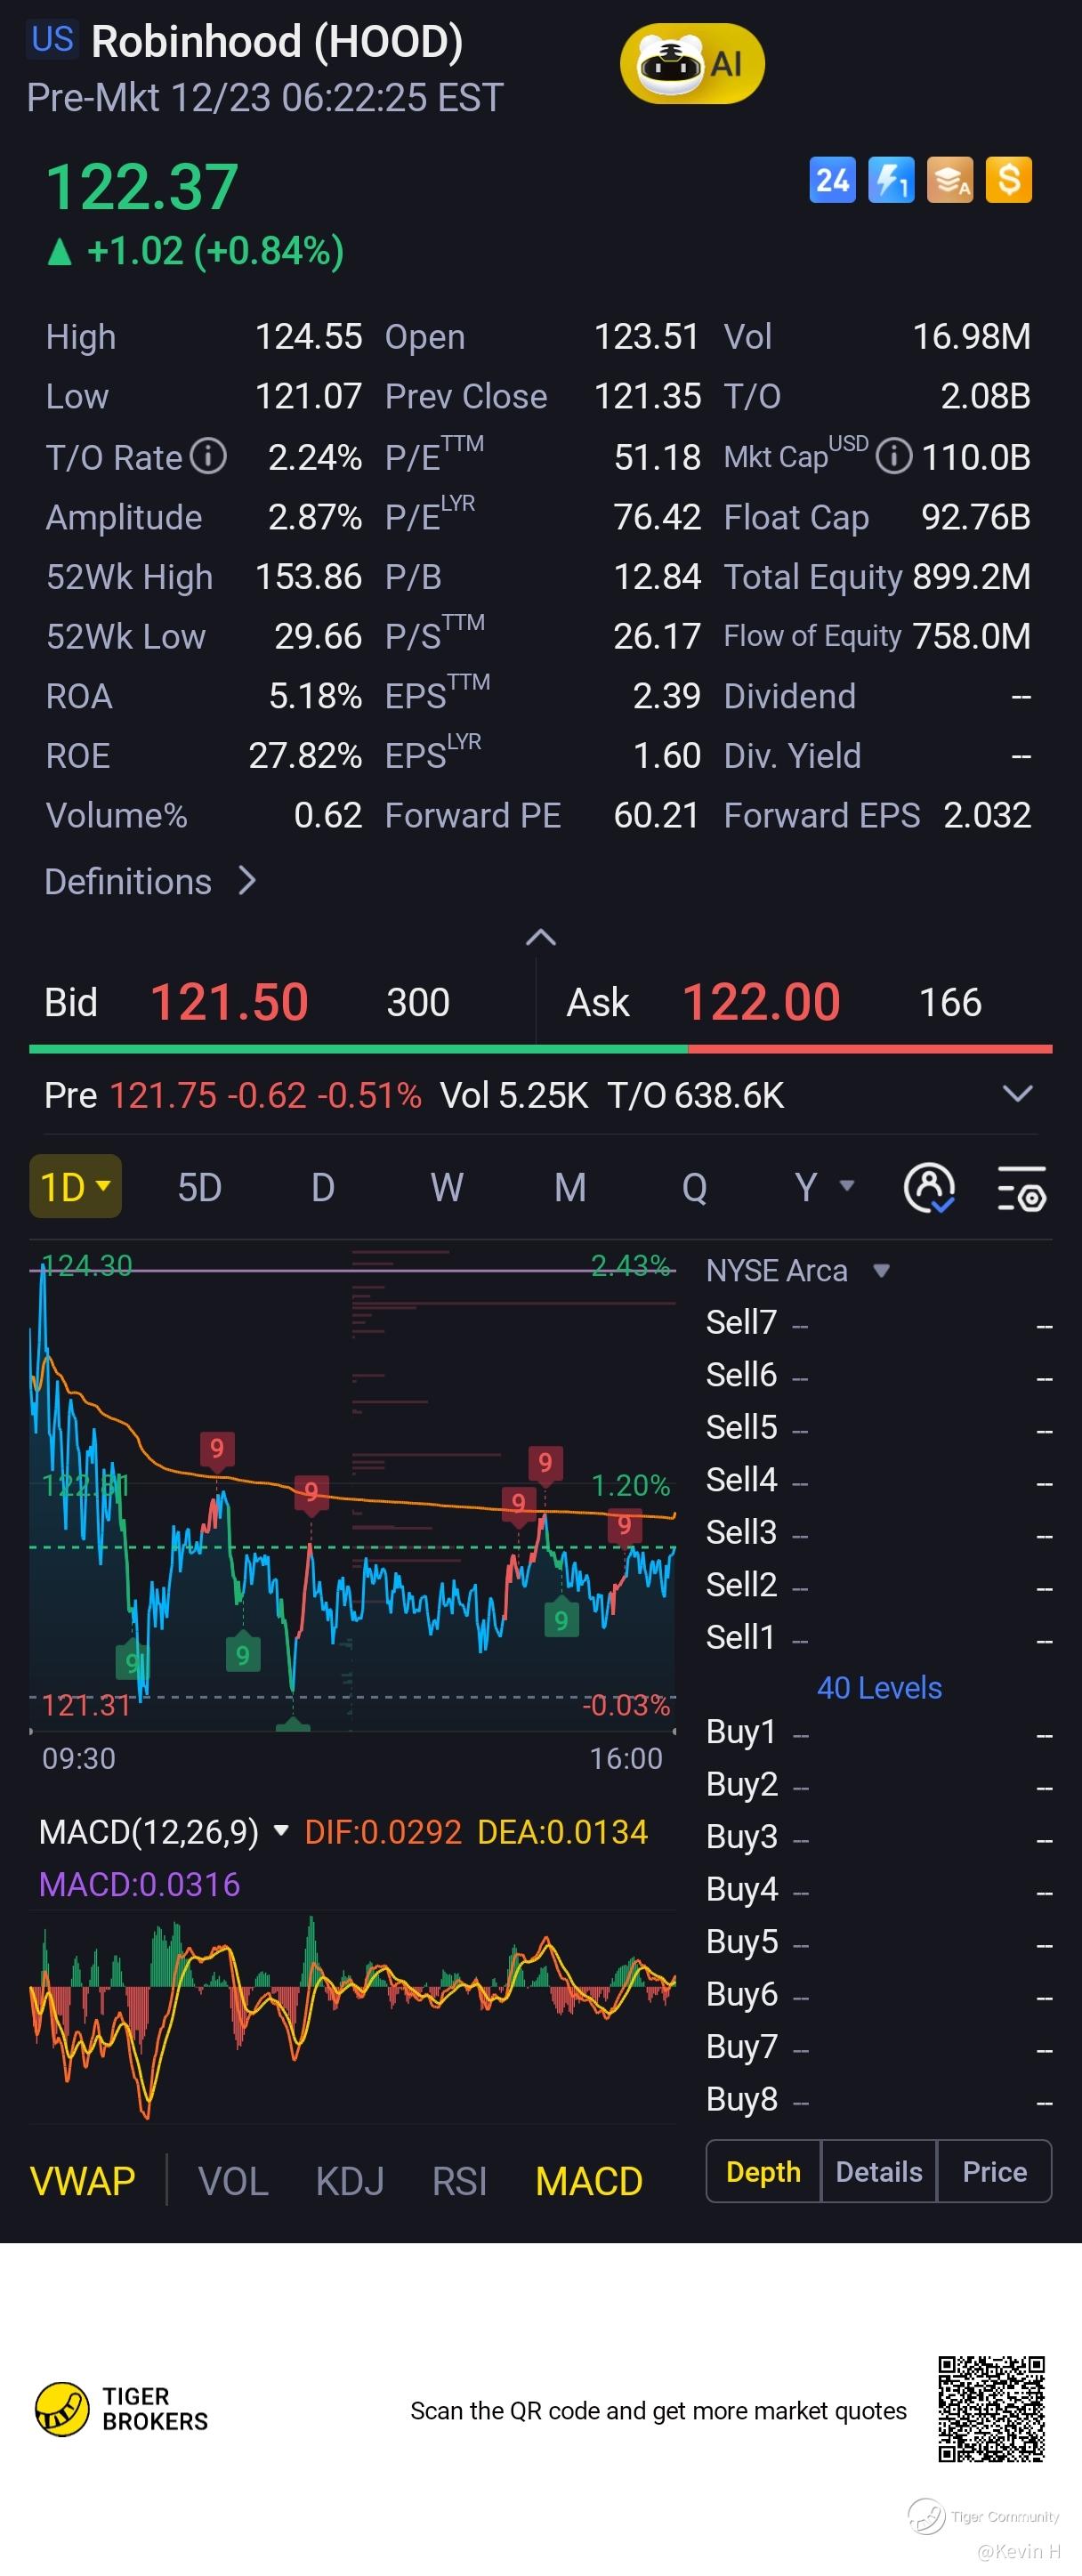Image resolution: width=1082 pixels, height=2576 pixels.
Task: Tap the orange stacked coins icon
Action: tap(950, 180)
